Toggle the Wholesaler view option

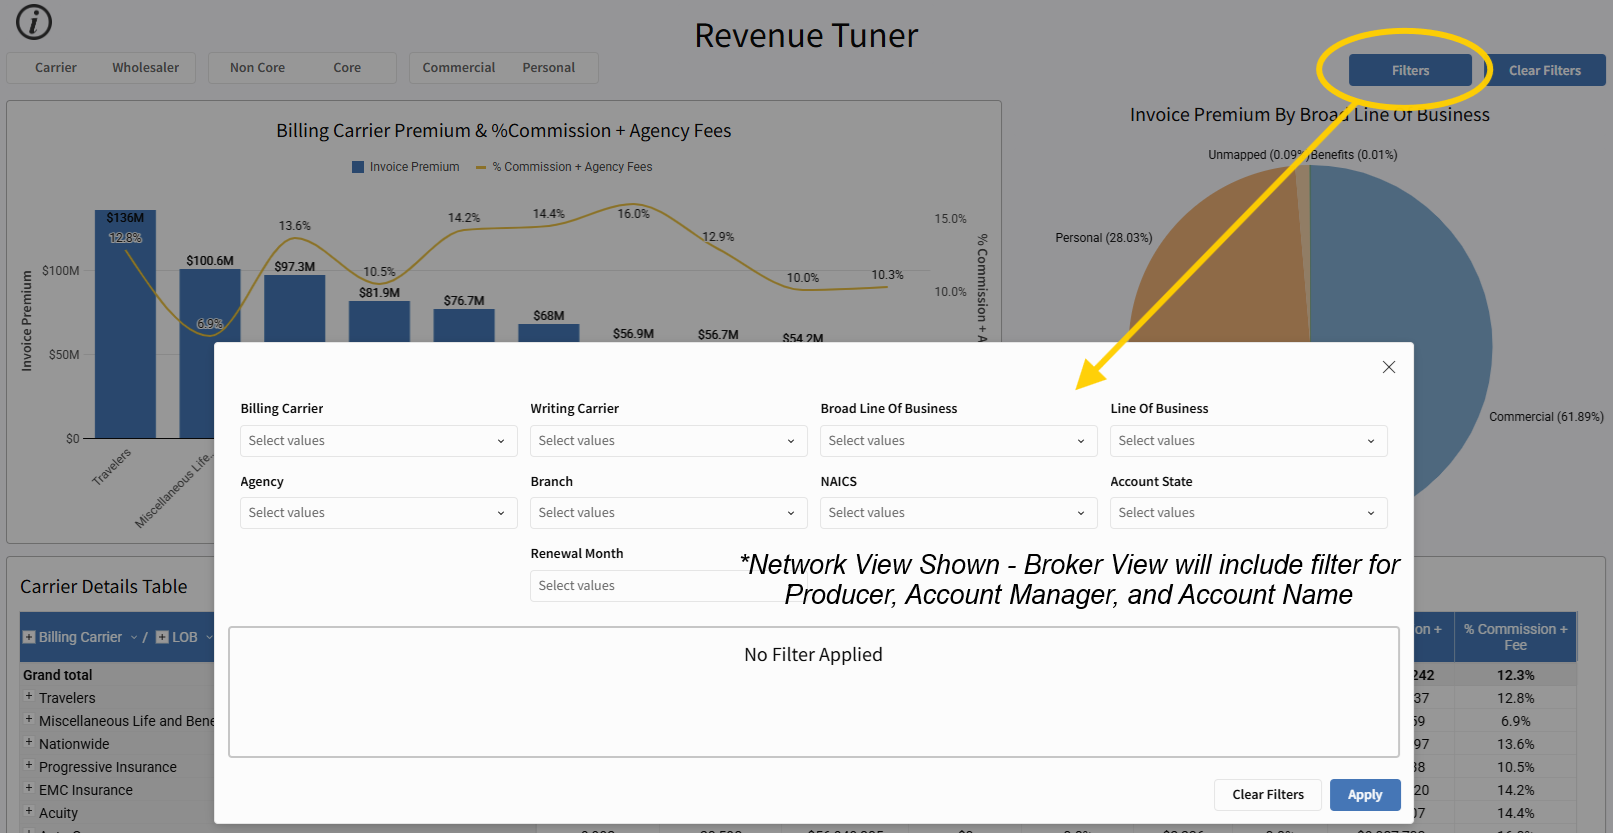pyautogui.click(x=145, y=68)
